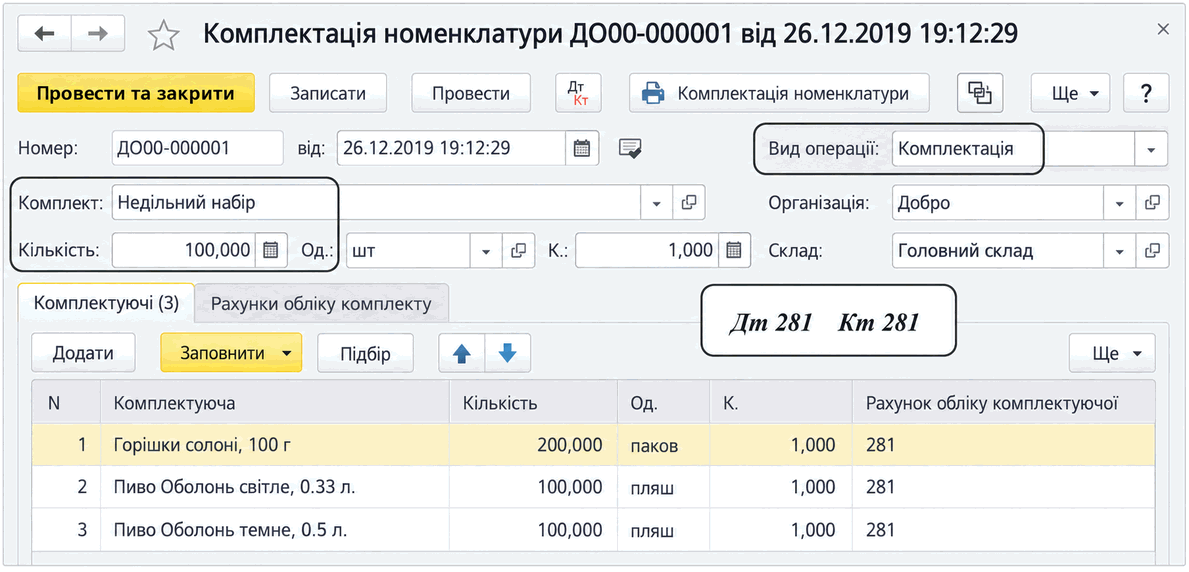Click the К. field with 1,000
The width and height of the screenshot is (1189, 572).
[647, 250]
